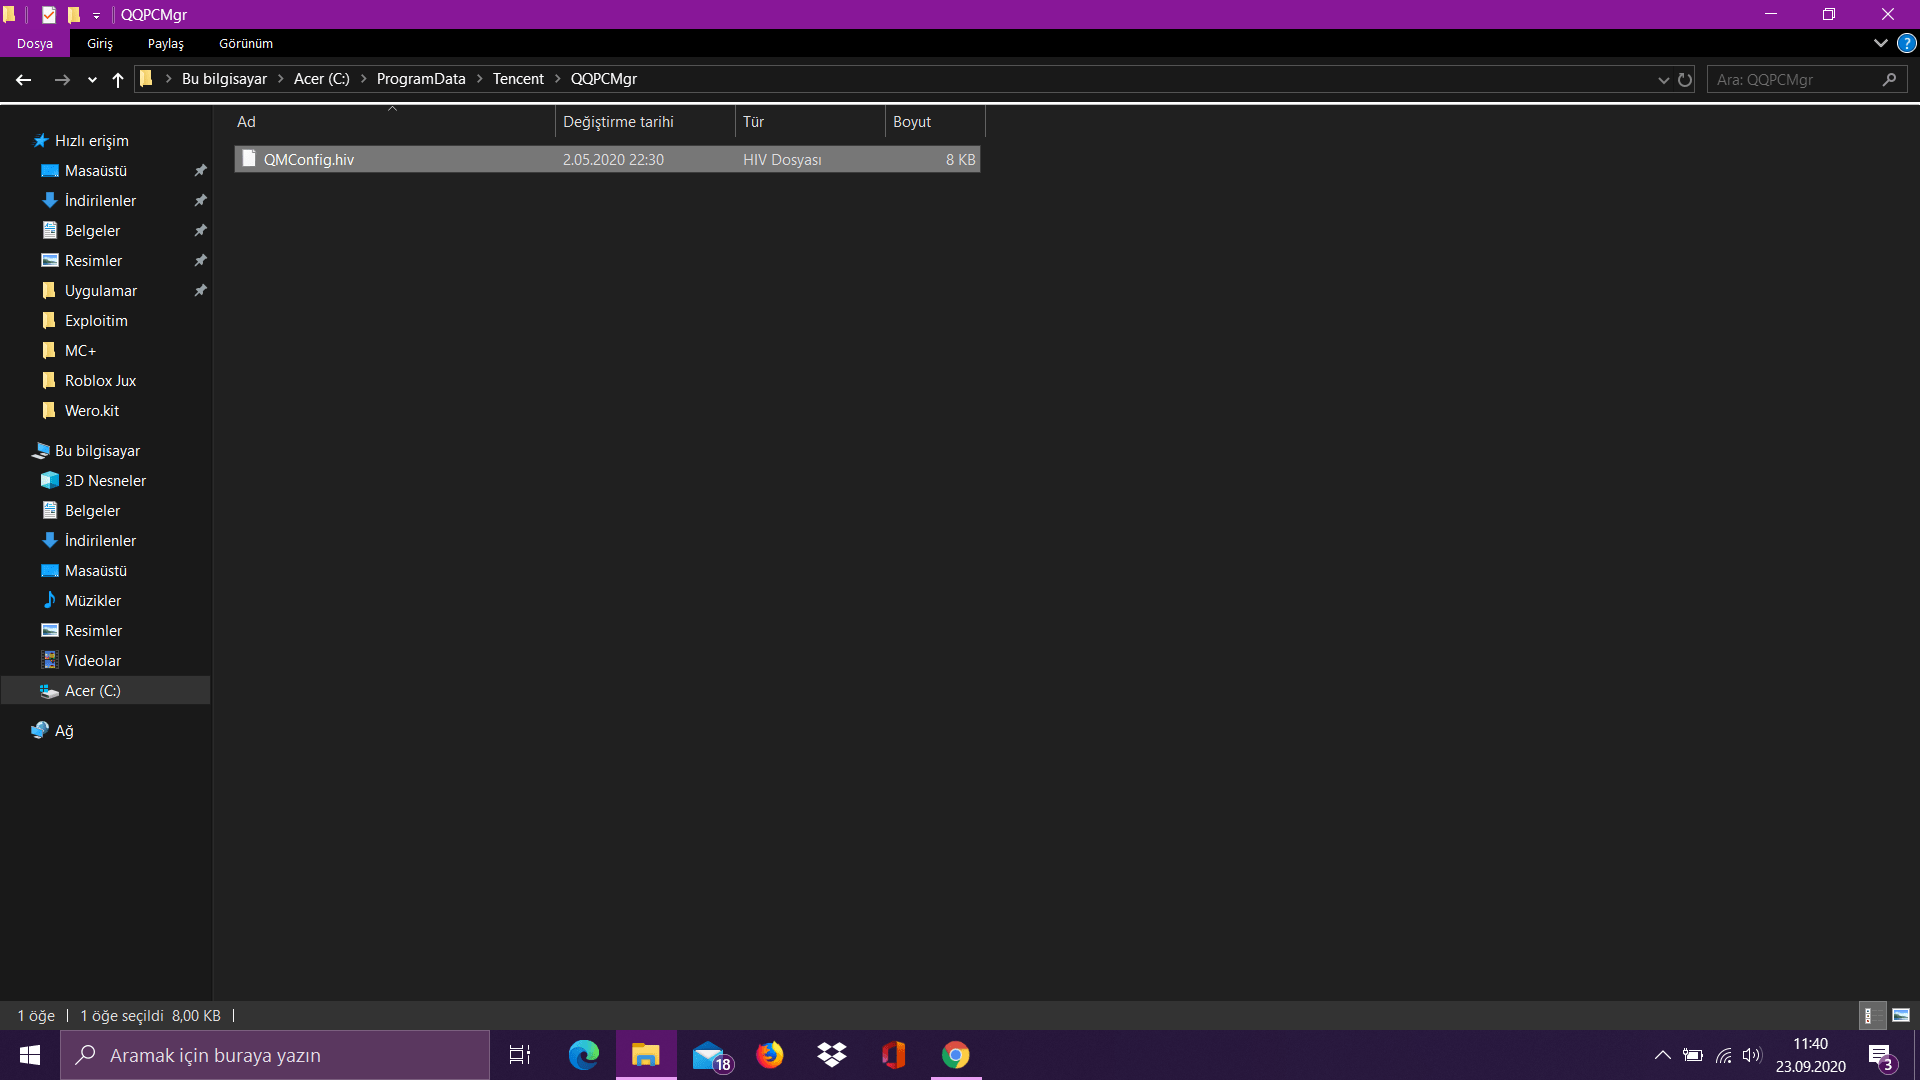Open recent locations dropdown arrow
Screen dimensions: 1920x1080
click(x=92, y=80)
